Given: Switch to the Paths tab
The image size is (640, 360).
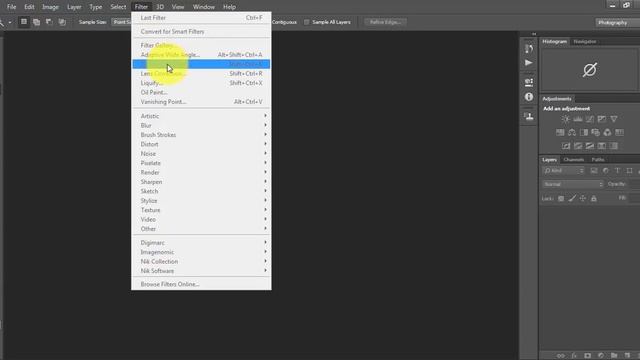Looking at the screenshot, I should pos(598,160).
